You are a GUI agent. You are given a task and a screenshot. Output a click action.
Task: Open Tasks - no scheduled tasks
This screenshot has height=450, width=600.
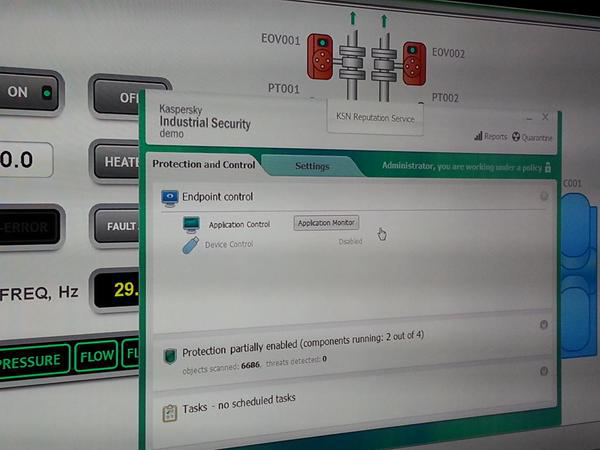point(239,404)
